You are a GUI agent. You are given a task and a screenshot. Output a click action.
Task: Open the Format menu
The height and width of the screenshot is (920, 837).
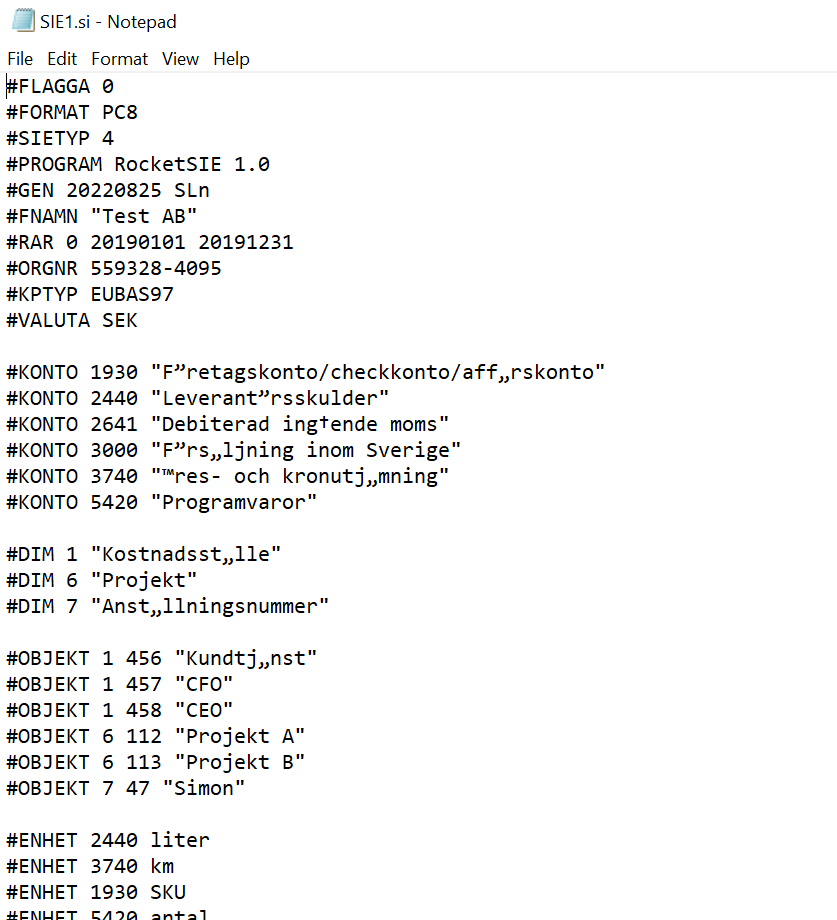pos(119,59)
